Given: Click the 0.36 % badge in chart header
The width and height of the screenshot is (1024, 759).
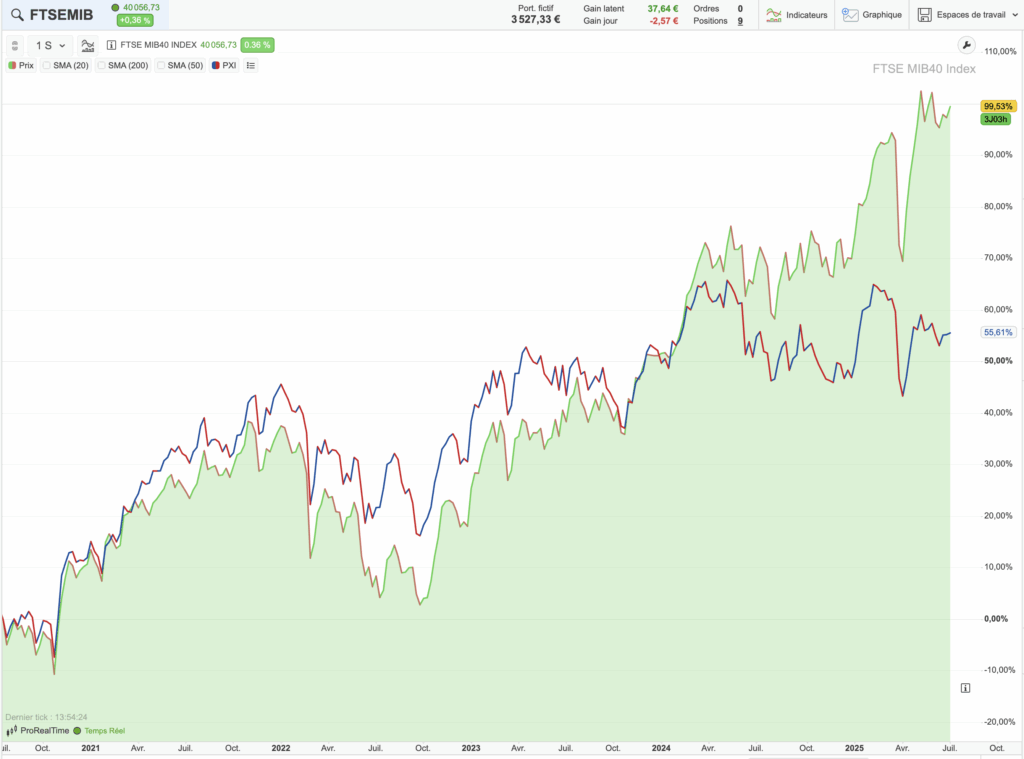Looking at the screenshot, I should 257,45.
